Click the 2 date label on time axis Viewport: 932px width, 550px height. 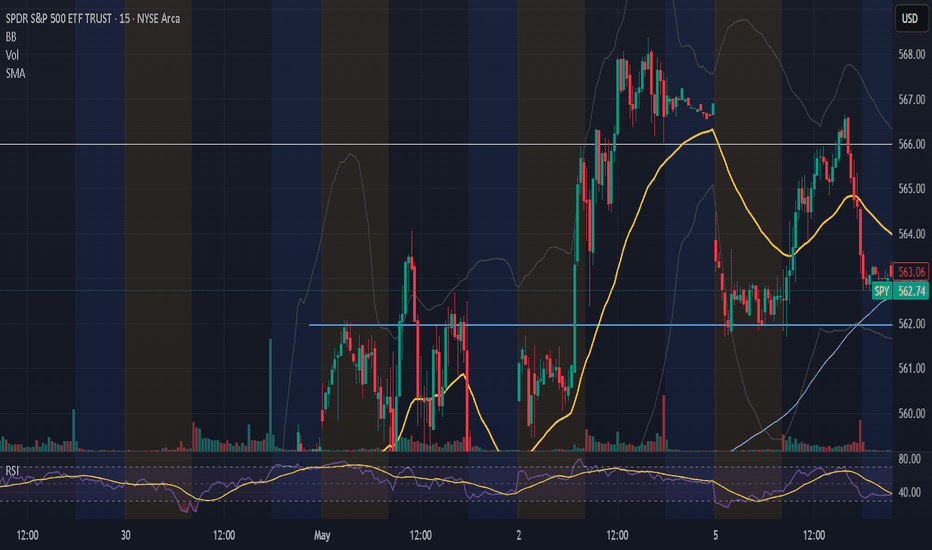518,535
